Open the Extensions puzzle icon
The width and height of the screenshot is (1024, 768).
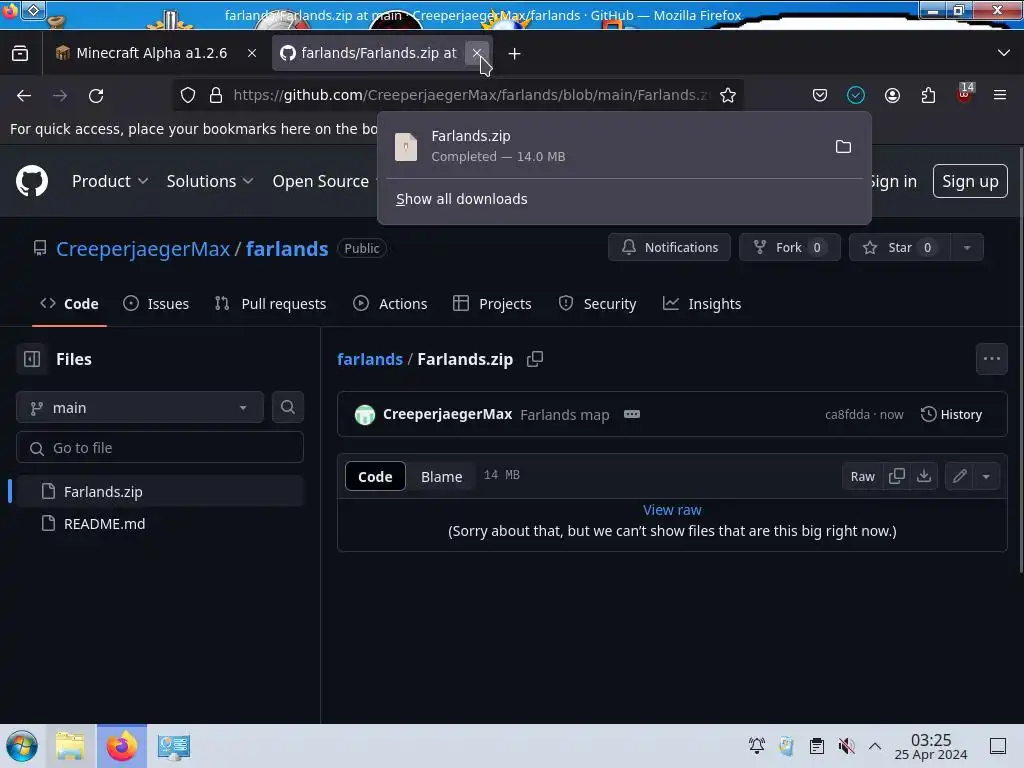928,95
